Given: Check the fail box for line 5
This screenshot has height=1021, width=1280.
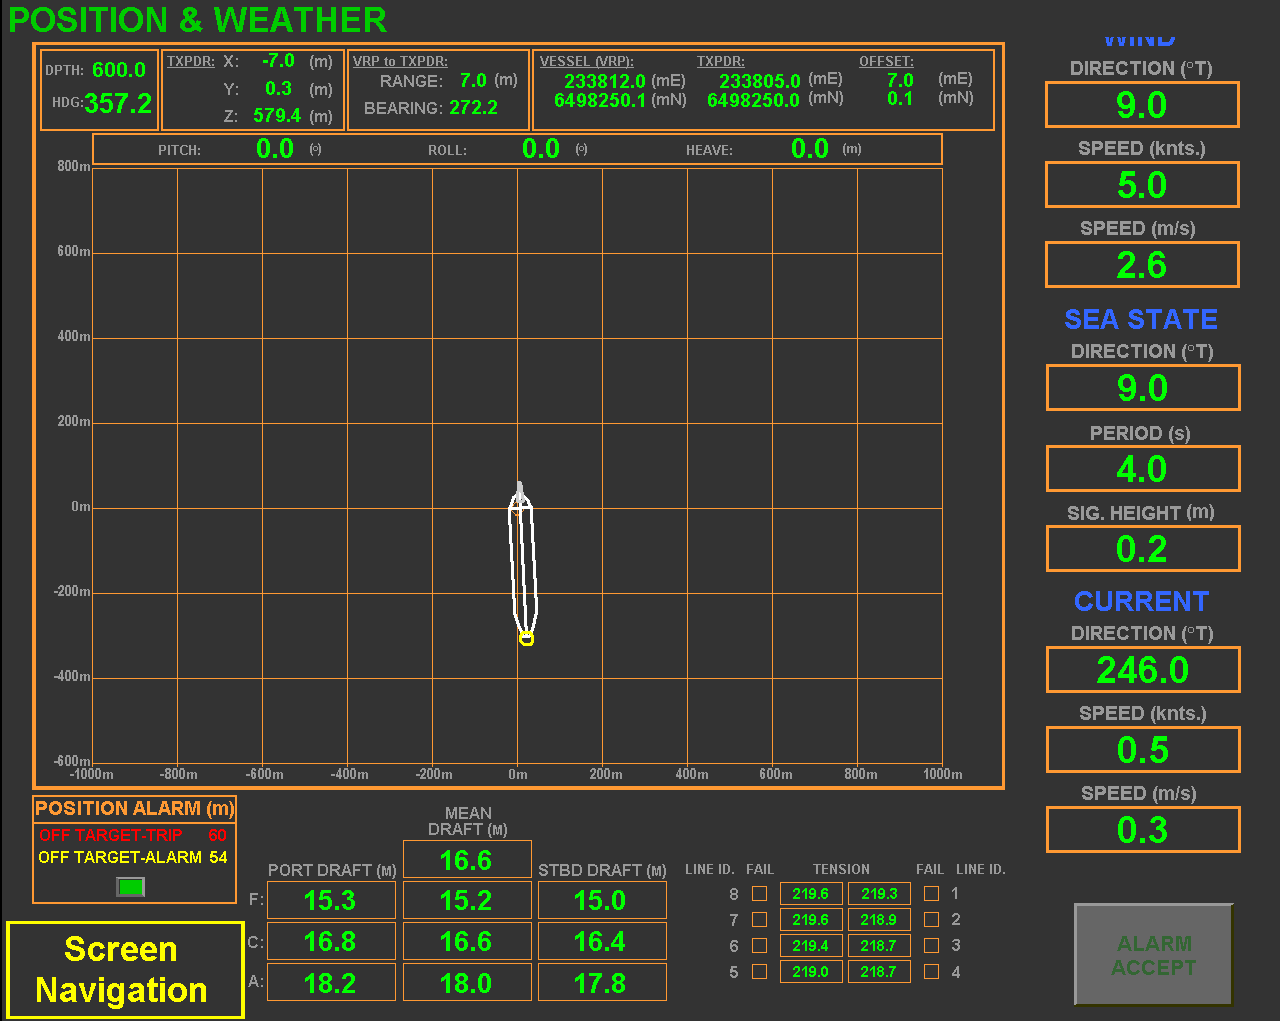Looking at the screenshot, I should (x=760, y=972).
